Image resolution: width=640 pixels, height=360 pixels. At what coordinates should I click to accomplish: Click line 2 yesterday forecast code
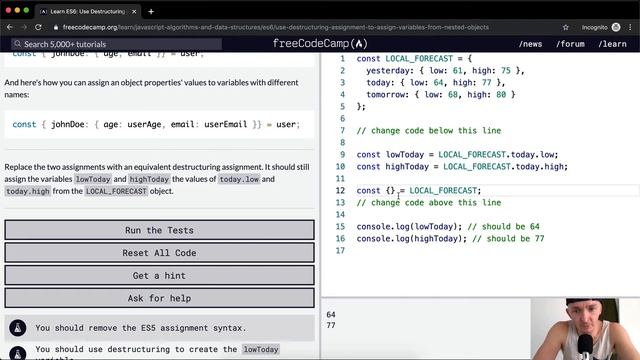click(x=445, y=71)
